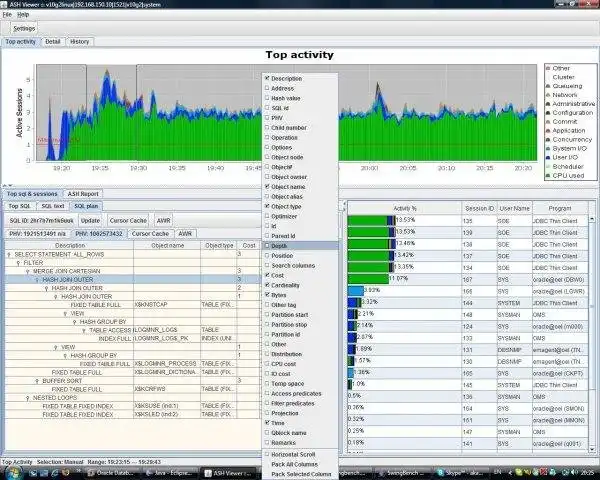Click the Settings button

pyautogui.click(x=24, y=28)
